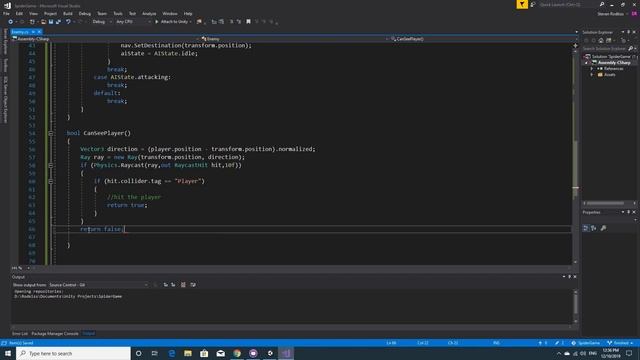Click the git branch in status bar
Viewport: 640px width, 360px height.
coord(620,343)
